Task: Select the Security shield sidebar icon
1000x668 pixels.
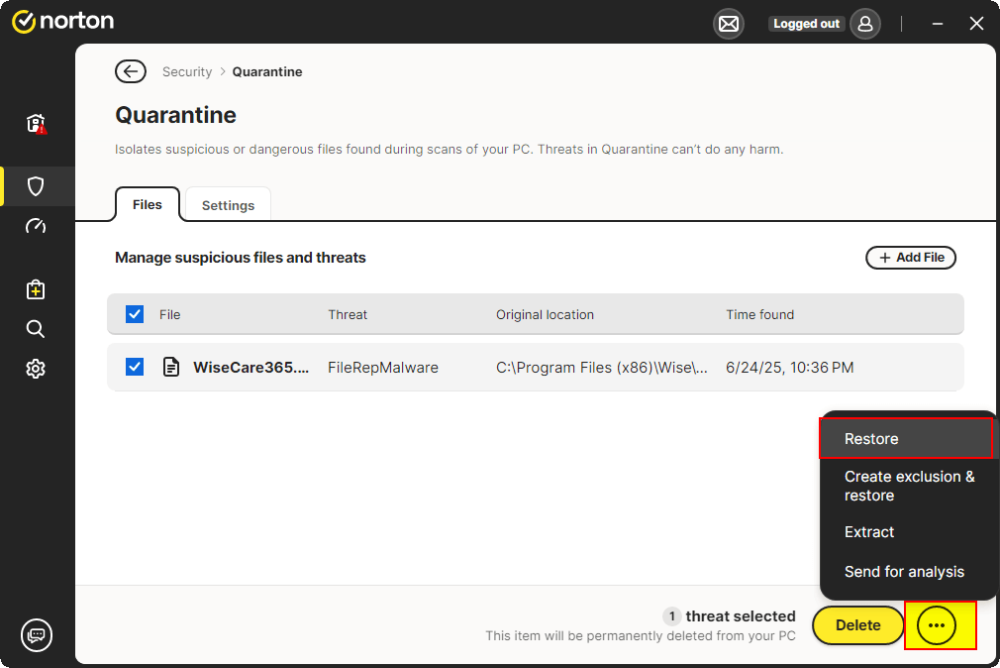Action: (x=36, y=186)
